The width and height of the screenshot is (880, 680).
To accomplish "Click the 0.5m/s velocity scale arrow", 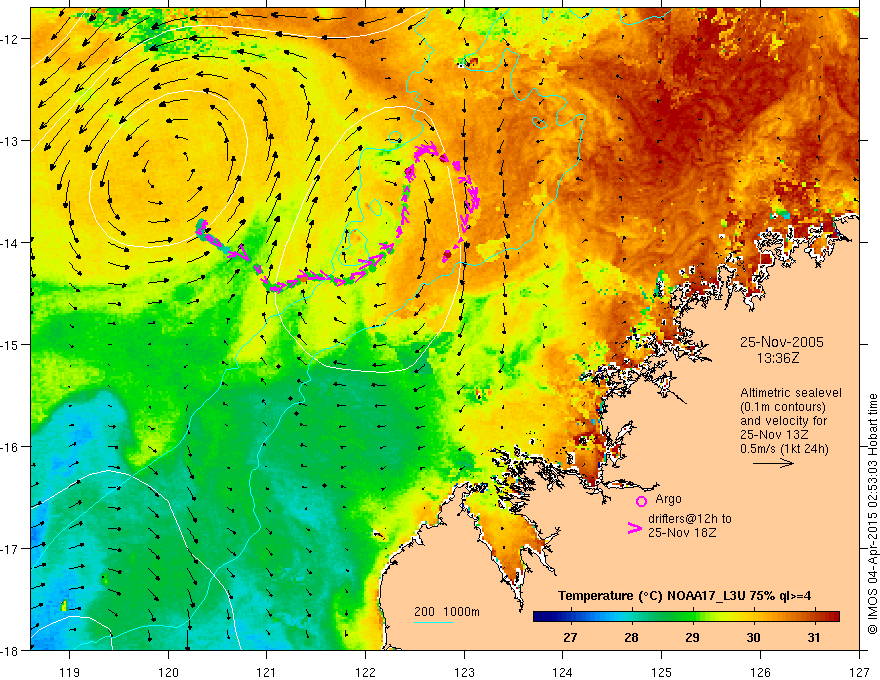I will pos(773,463).
